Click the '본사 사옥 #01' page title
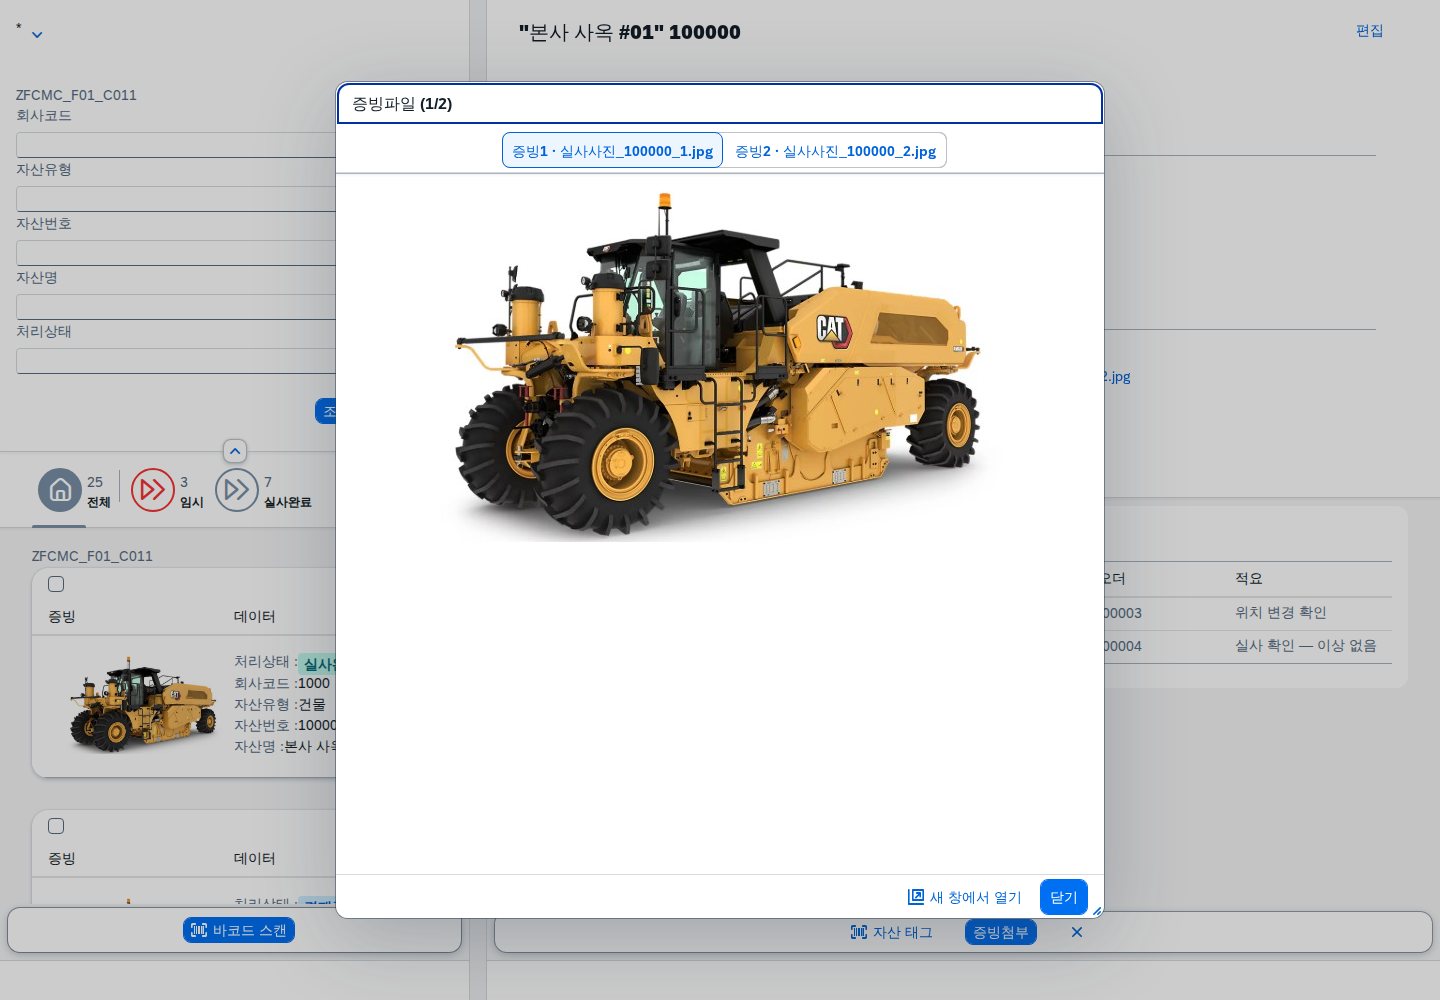The width and height of the screenshot is (1440, 1000). click(630, 32)
